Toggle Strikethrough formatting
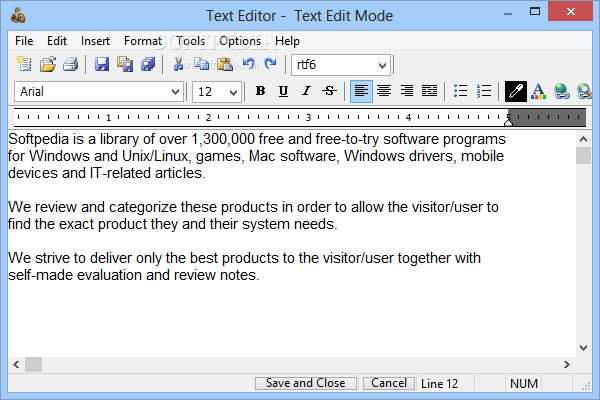 click(329, 91)
